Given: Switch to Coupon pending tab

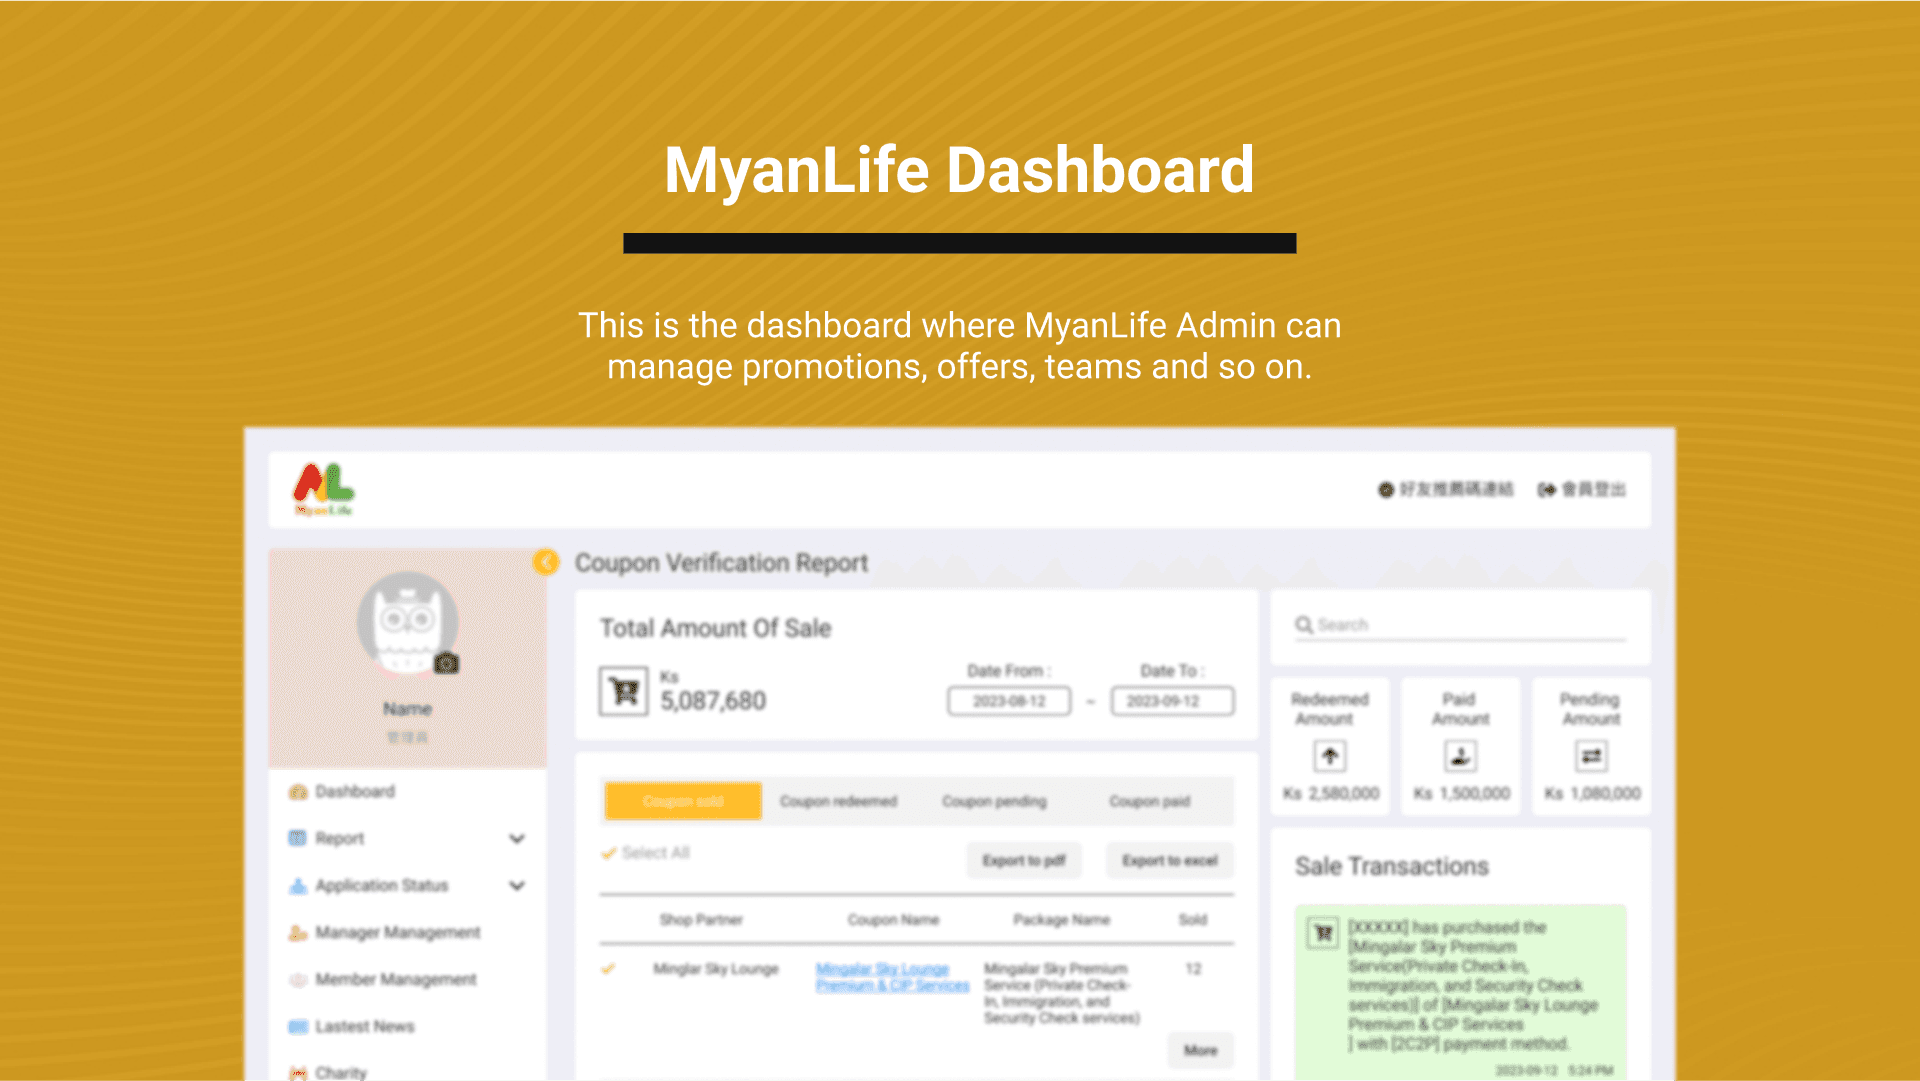Looking at the screenshot, I should click(x=994, y=801).
